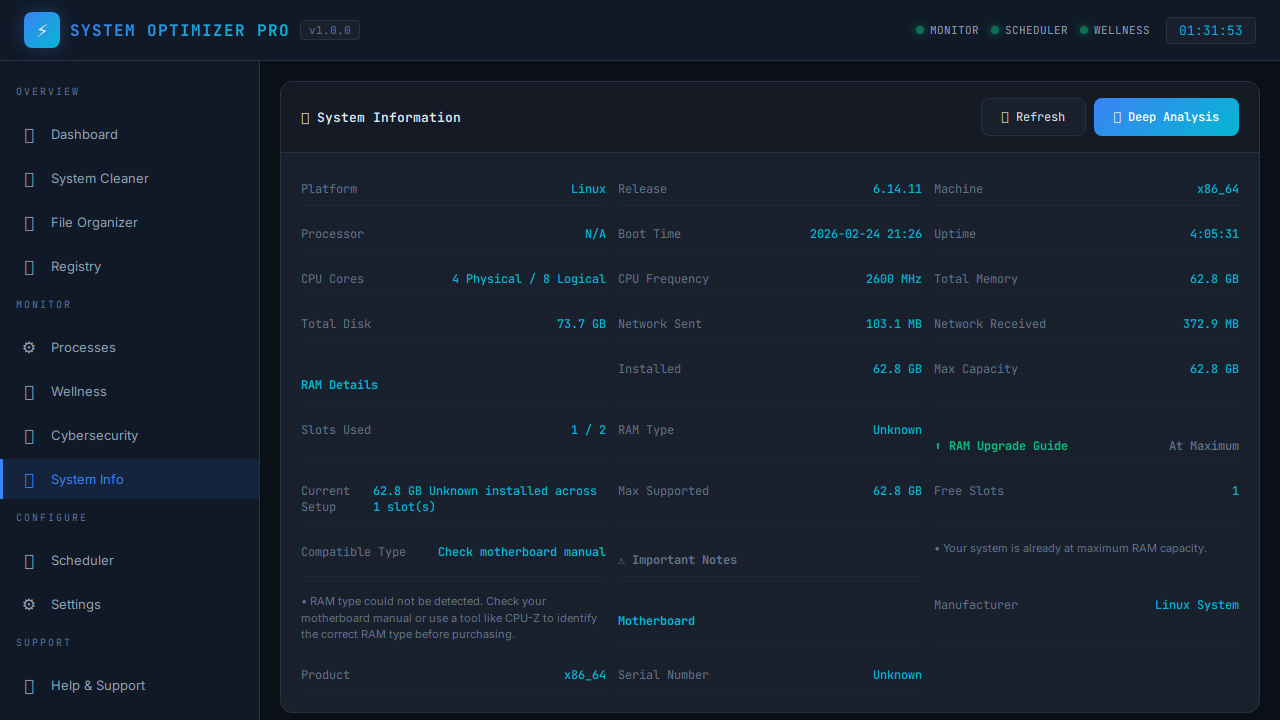Viewport: 1280px width, 720px height.
Task: Open the RAM Upgrade Guide link
Action: tap(1002, 446)
